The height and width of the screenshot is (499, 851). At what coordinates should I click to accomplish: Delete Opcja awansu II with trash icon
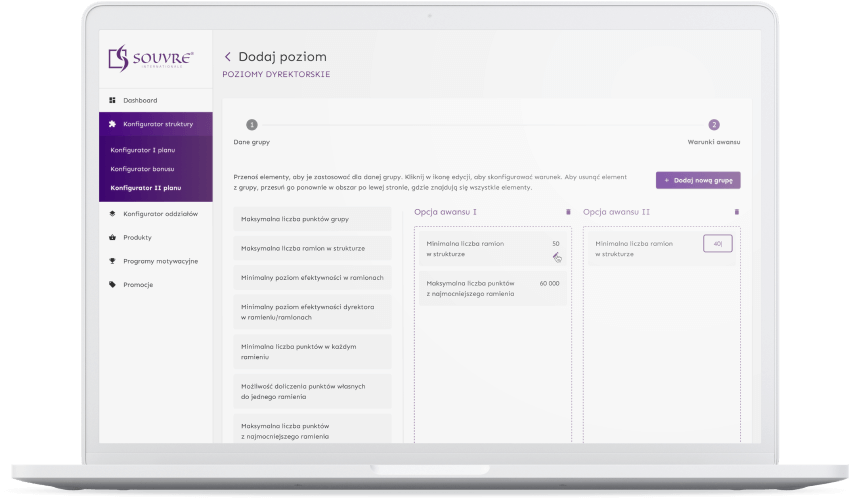tap(737, 212)
